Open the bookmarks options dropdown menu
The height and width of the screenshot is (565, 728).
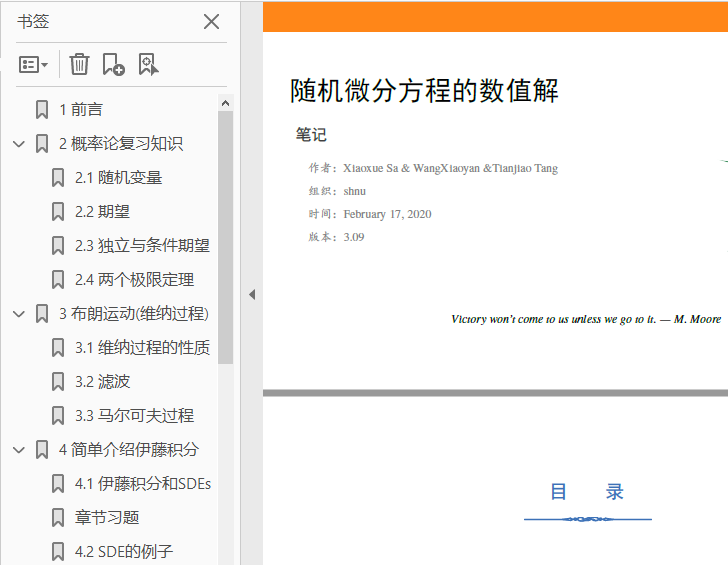pyautogui.click(x=33, y=65)
